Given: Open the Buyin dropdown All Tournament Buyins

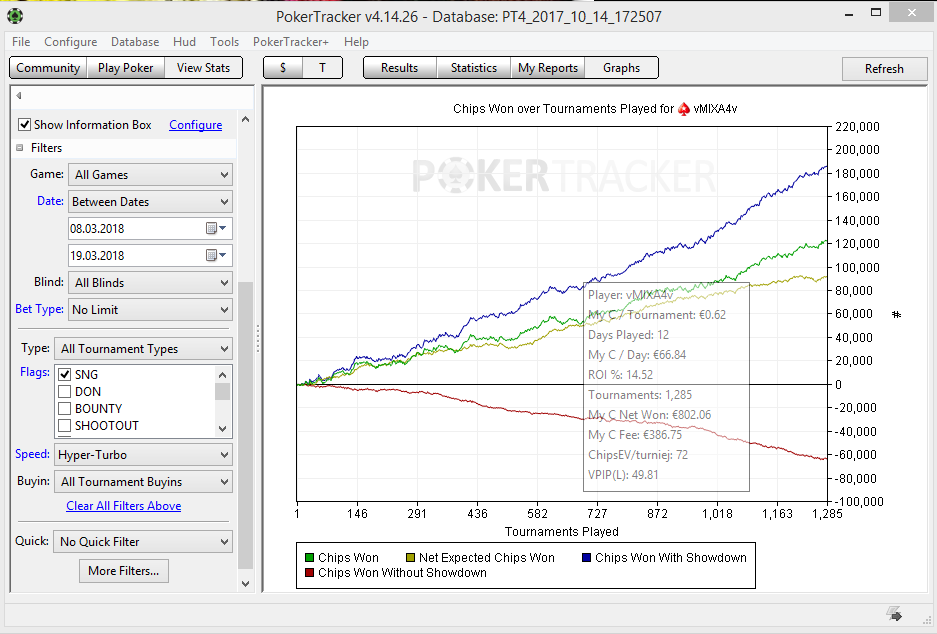Looking at the screenshot, I should click(143, 482).
